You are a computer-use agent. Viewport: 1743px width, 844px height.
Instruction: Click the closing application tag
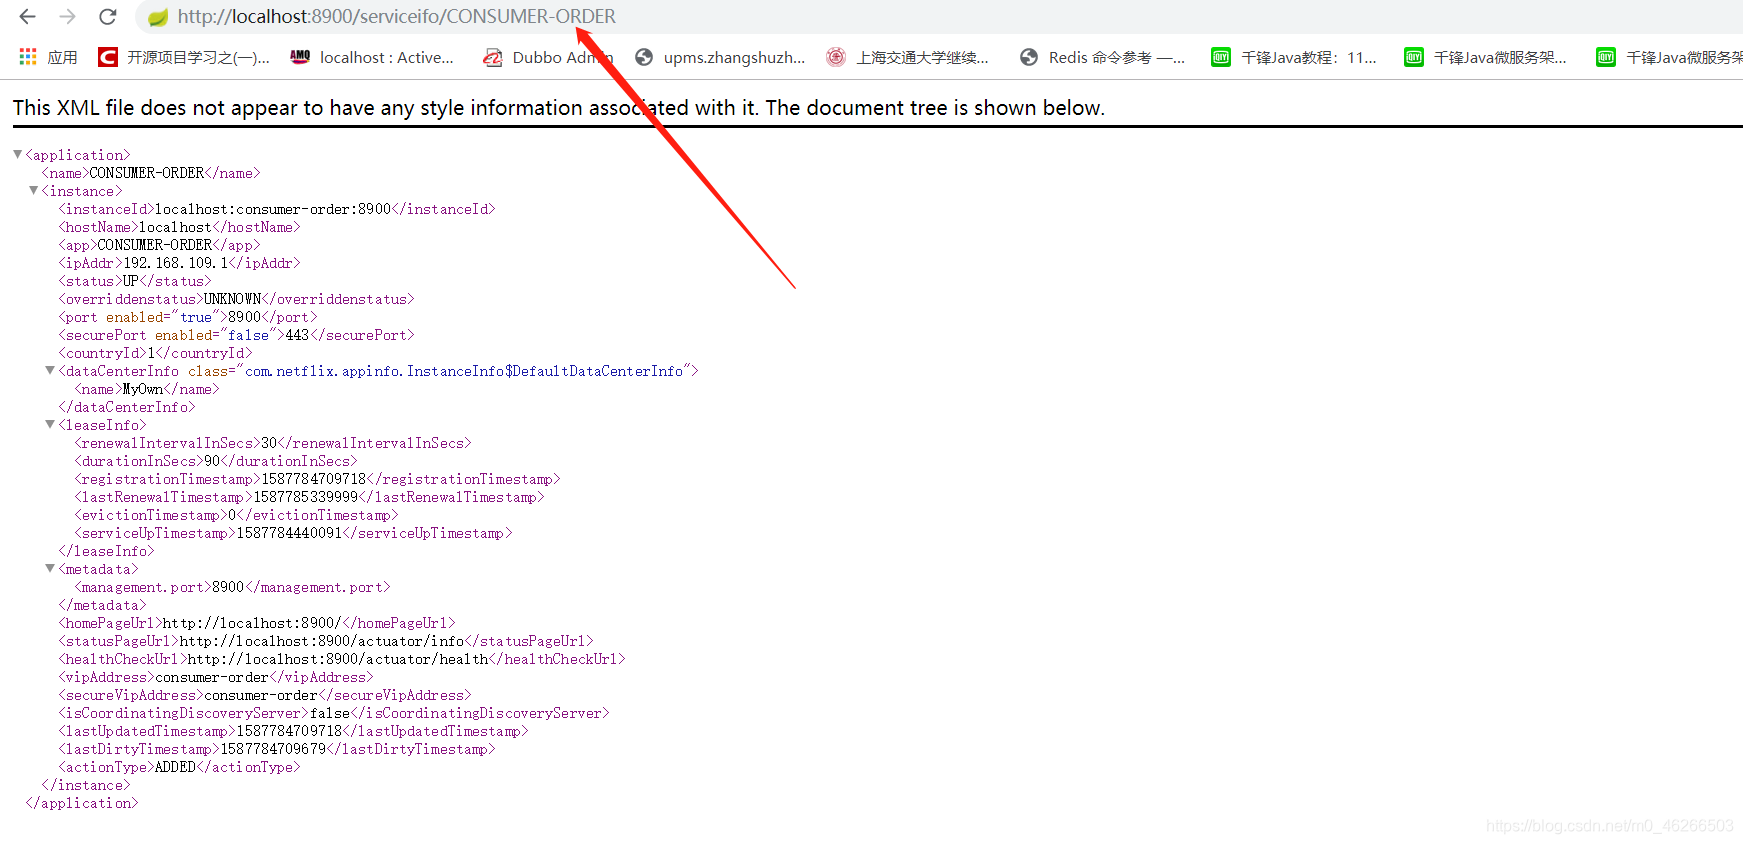(82, 803)
